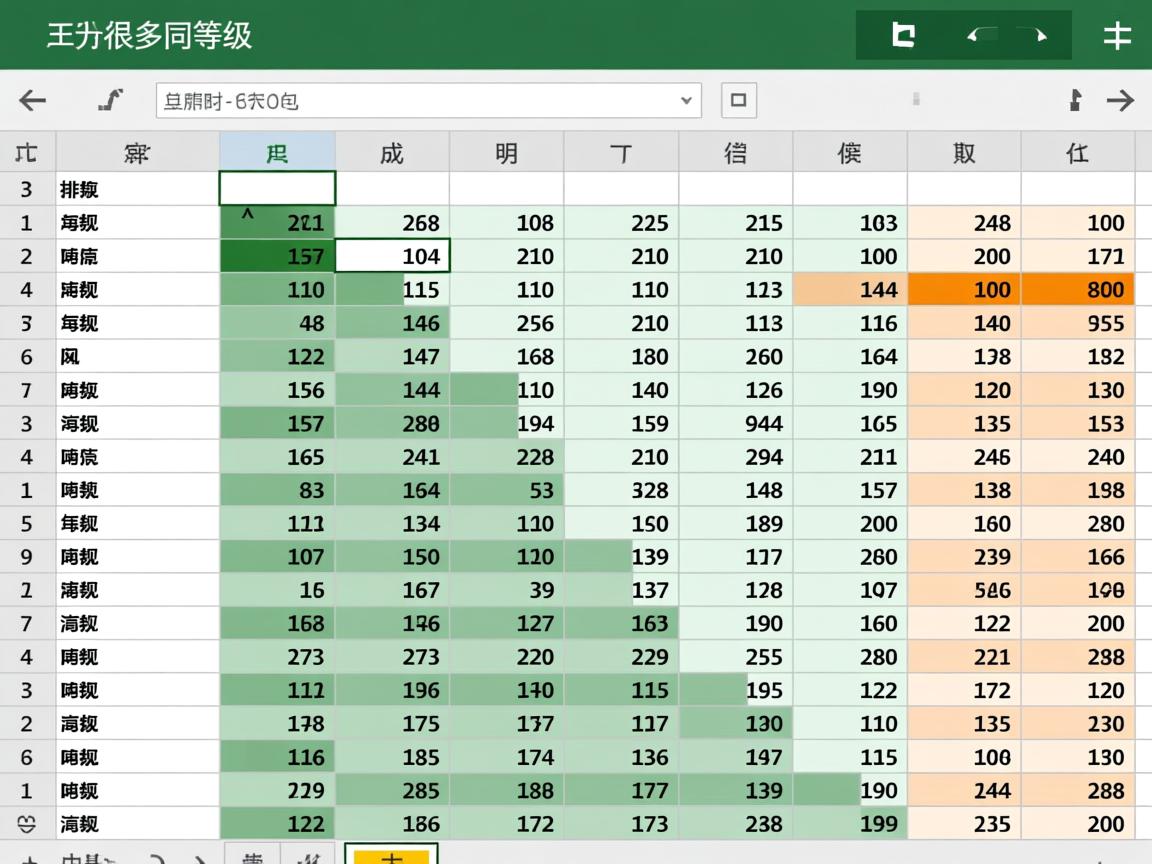Open the name box dropdown arrow
Viewport: 1152px width, 864px height.
click(686, 100)
